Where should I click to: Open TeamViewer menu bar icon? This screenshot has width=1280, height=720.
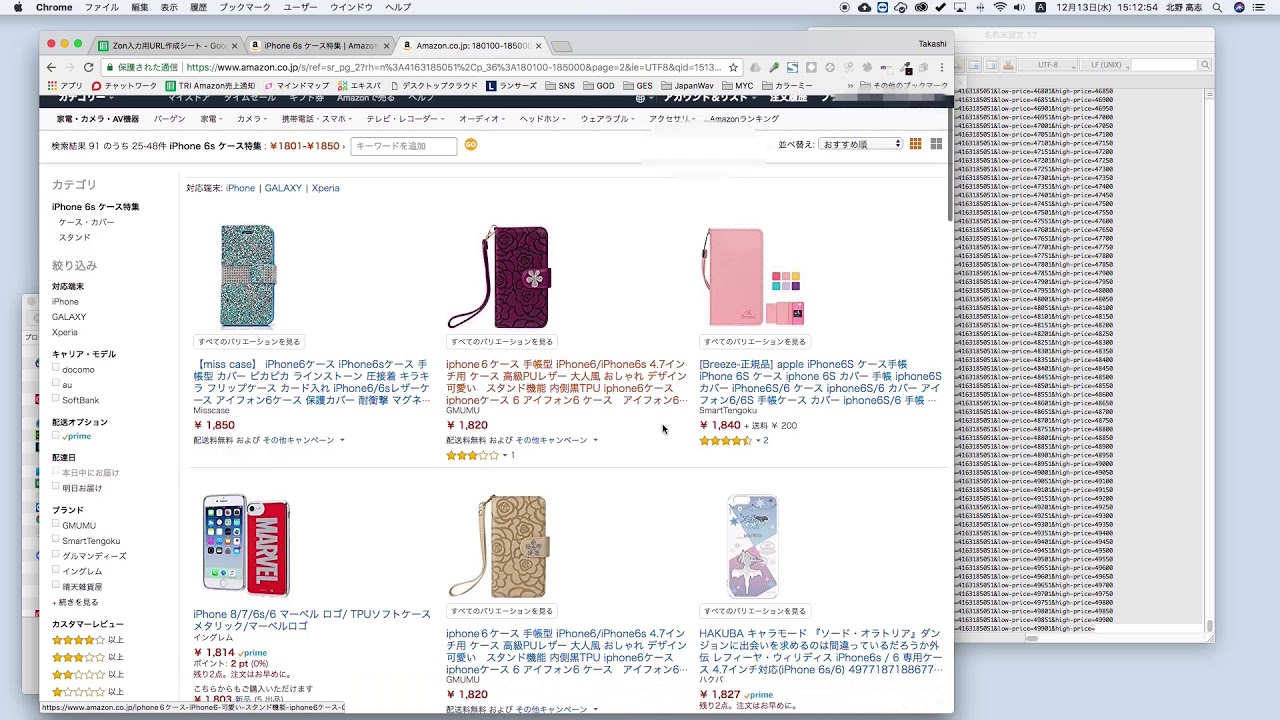(882, 7)
